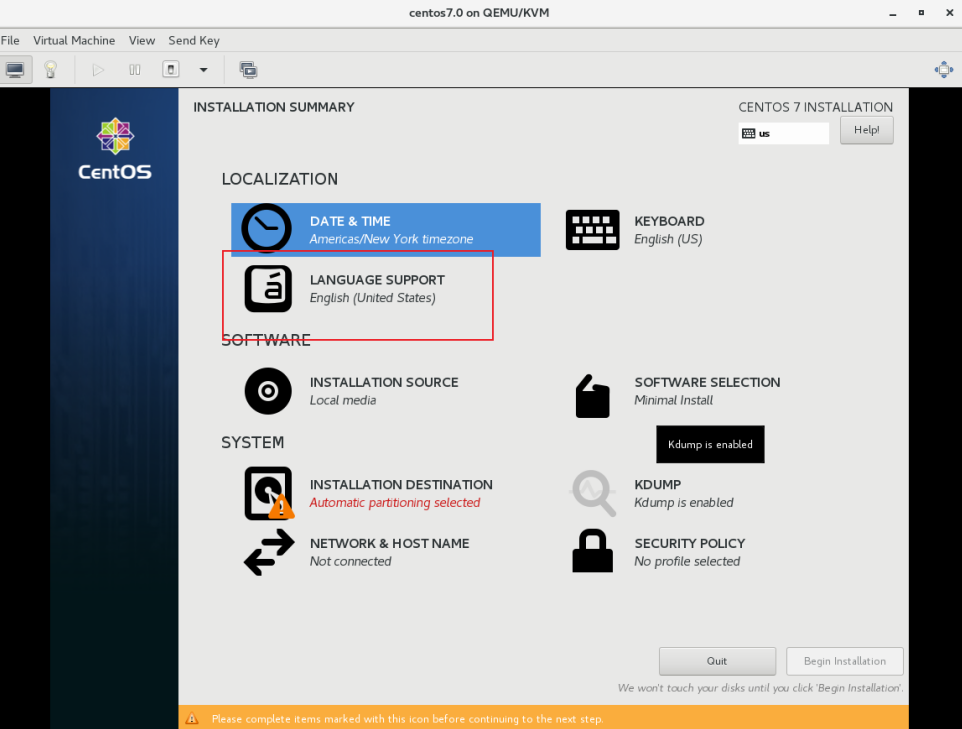Click the Quit button
The image size is (962, 729).
(717, 661)
